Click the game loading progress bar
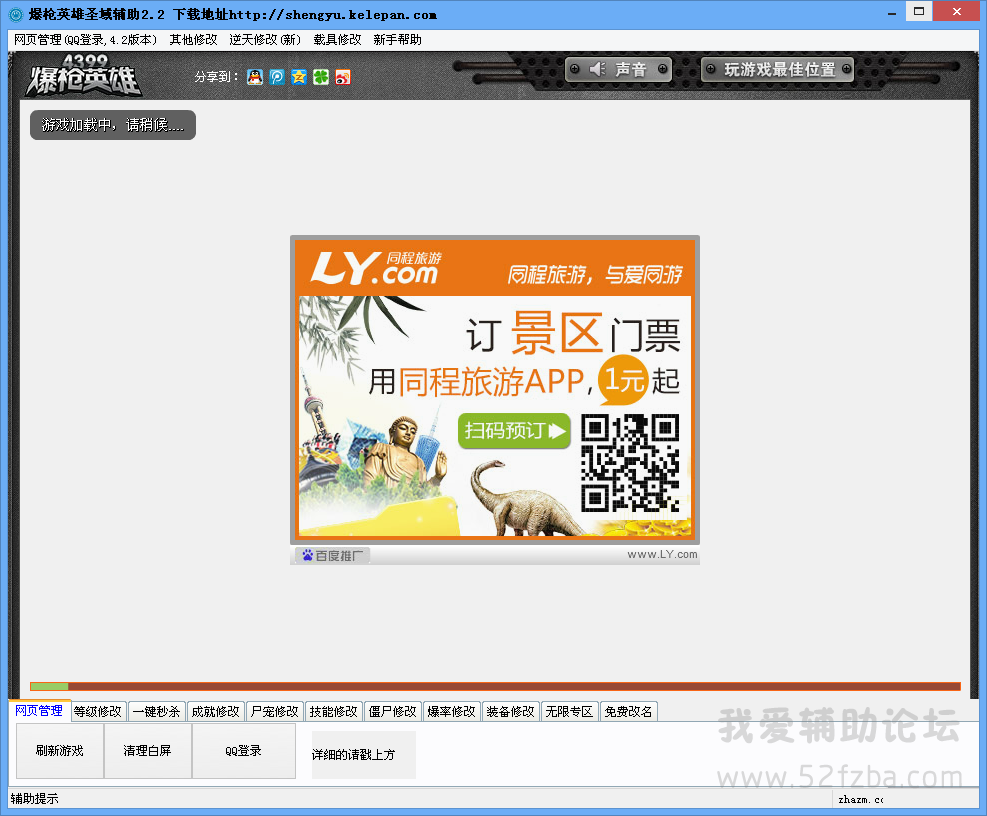The height and width of the screenshot is (816, 987). 495,686
